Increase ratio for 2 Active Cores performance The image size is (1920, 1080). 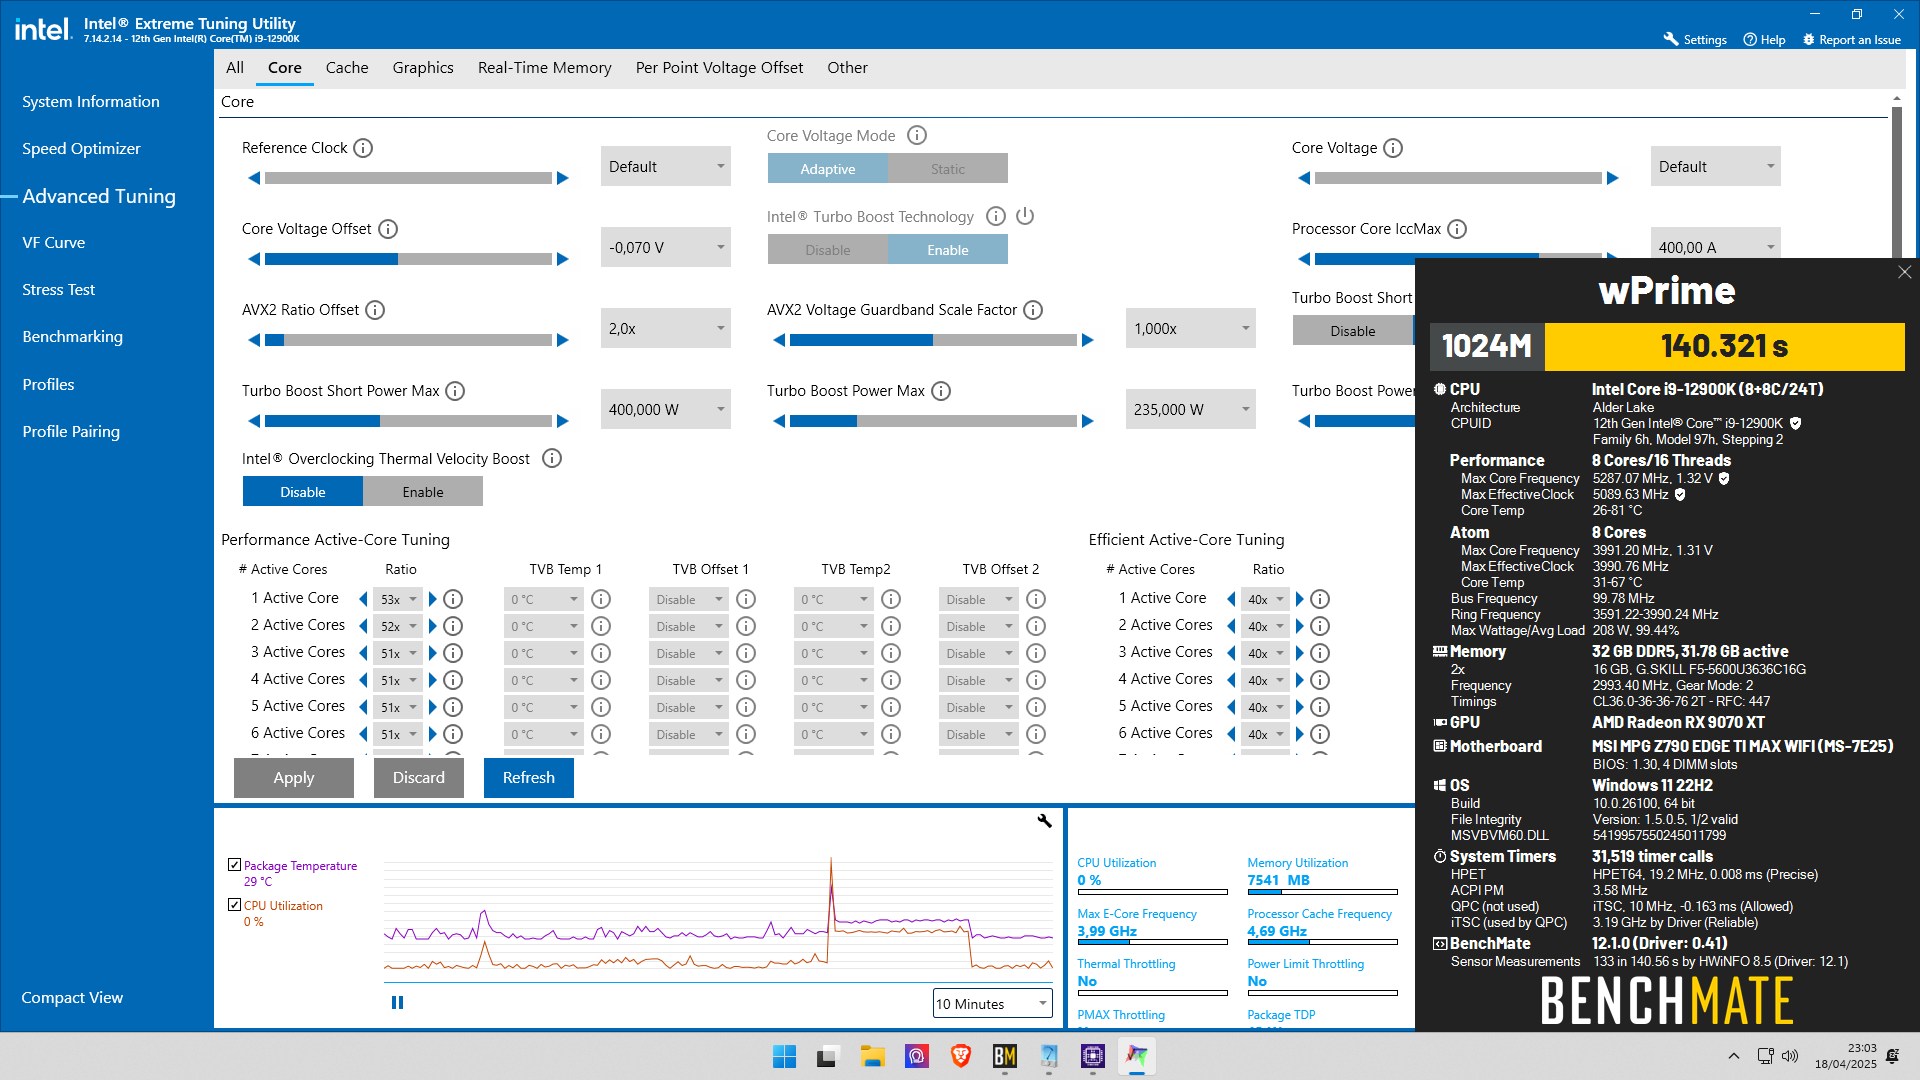click(x=433, y=626)
